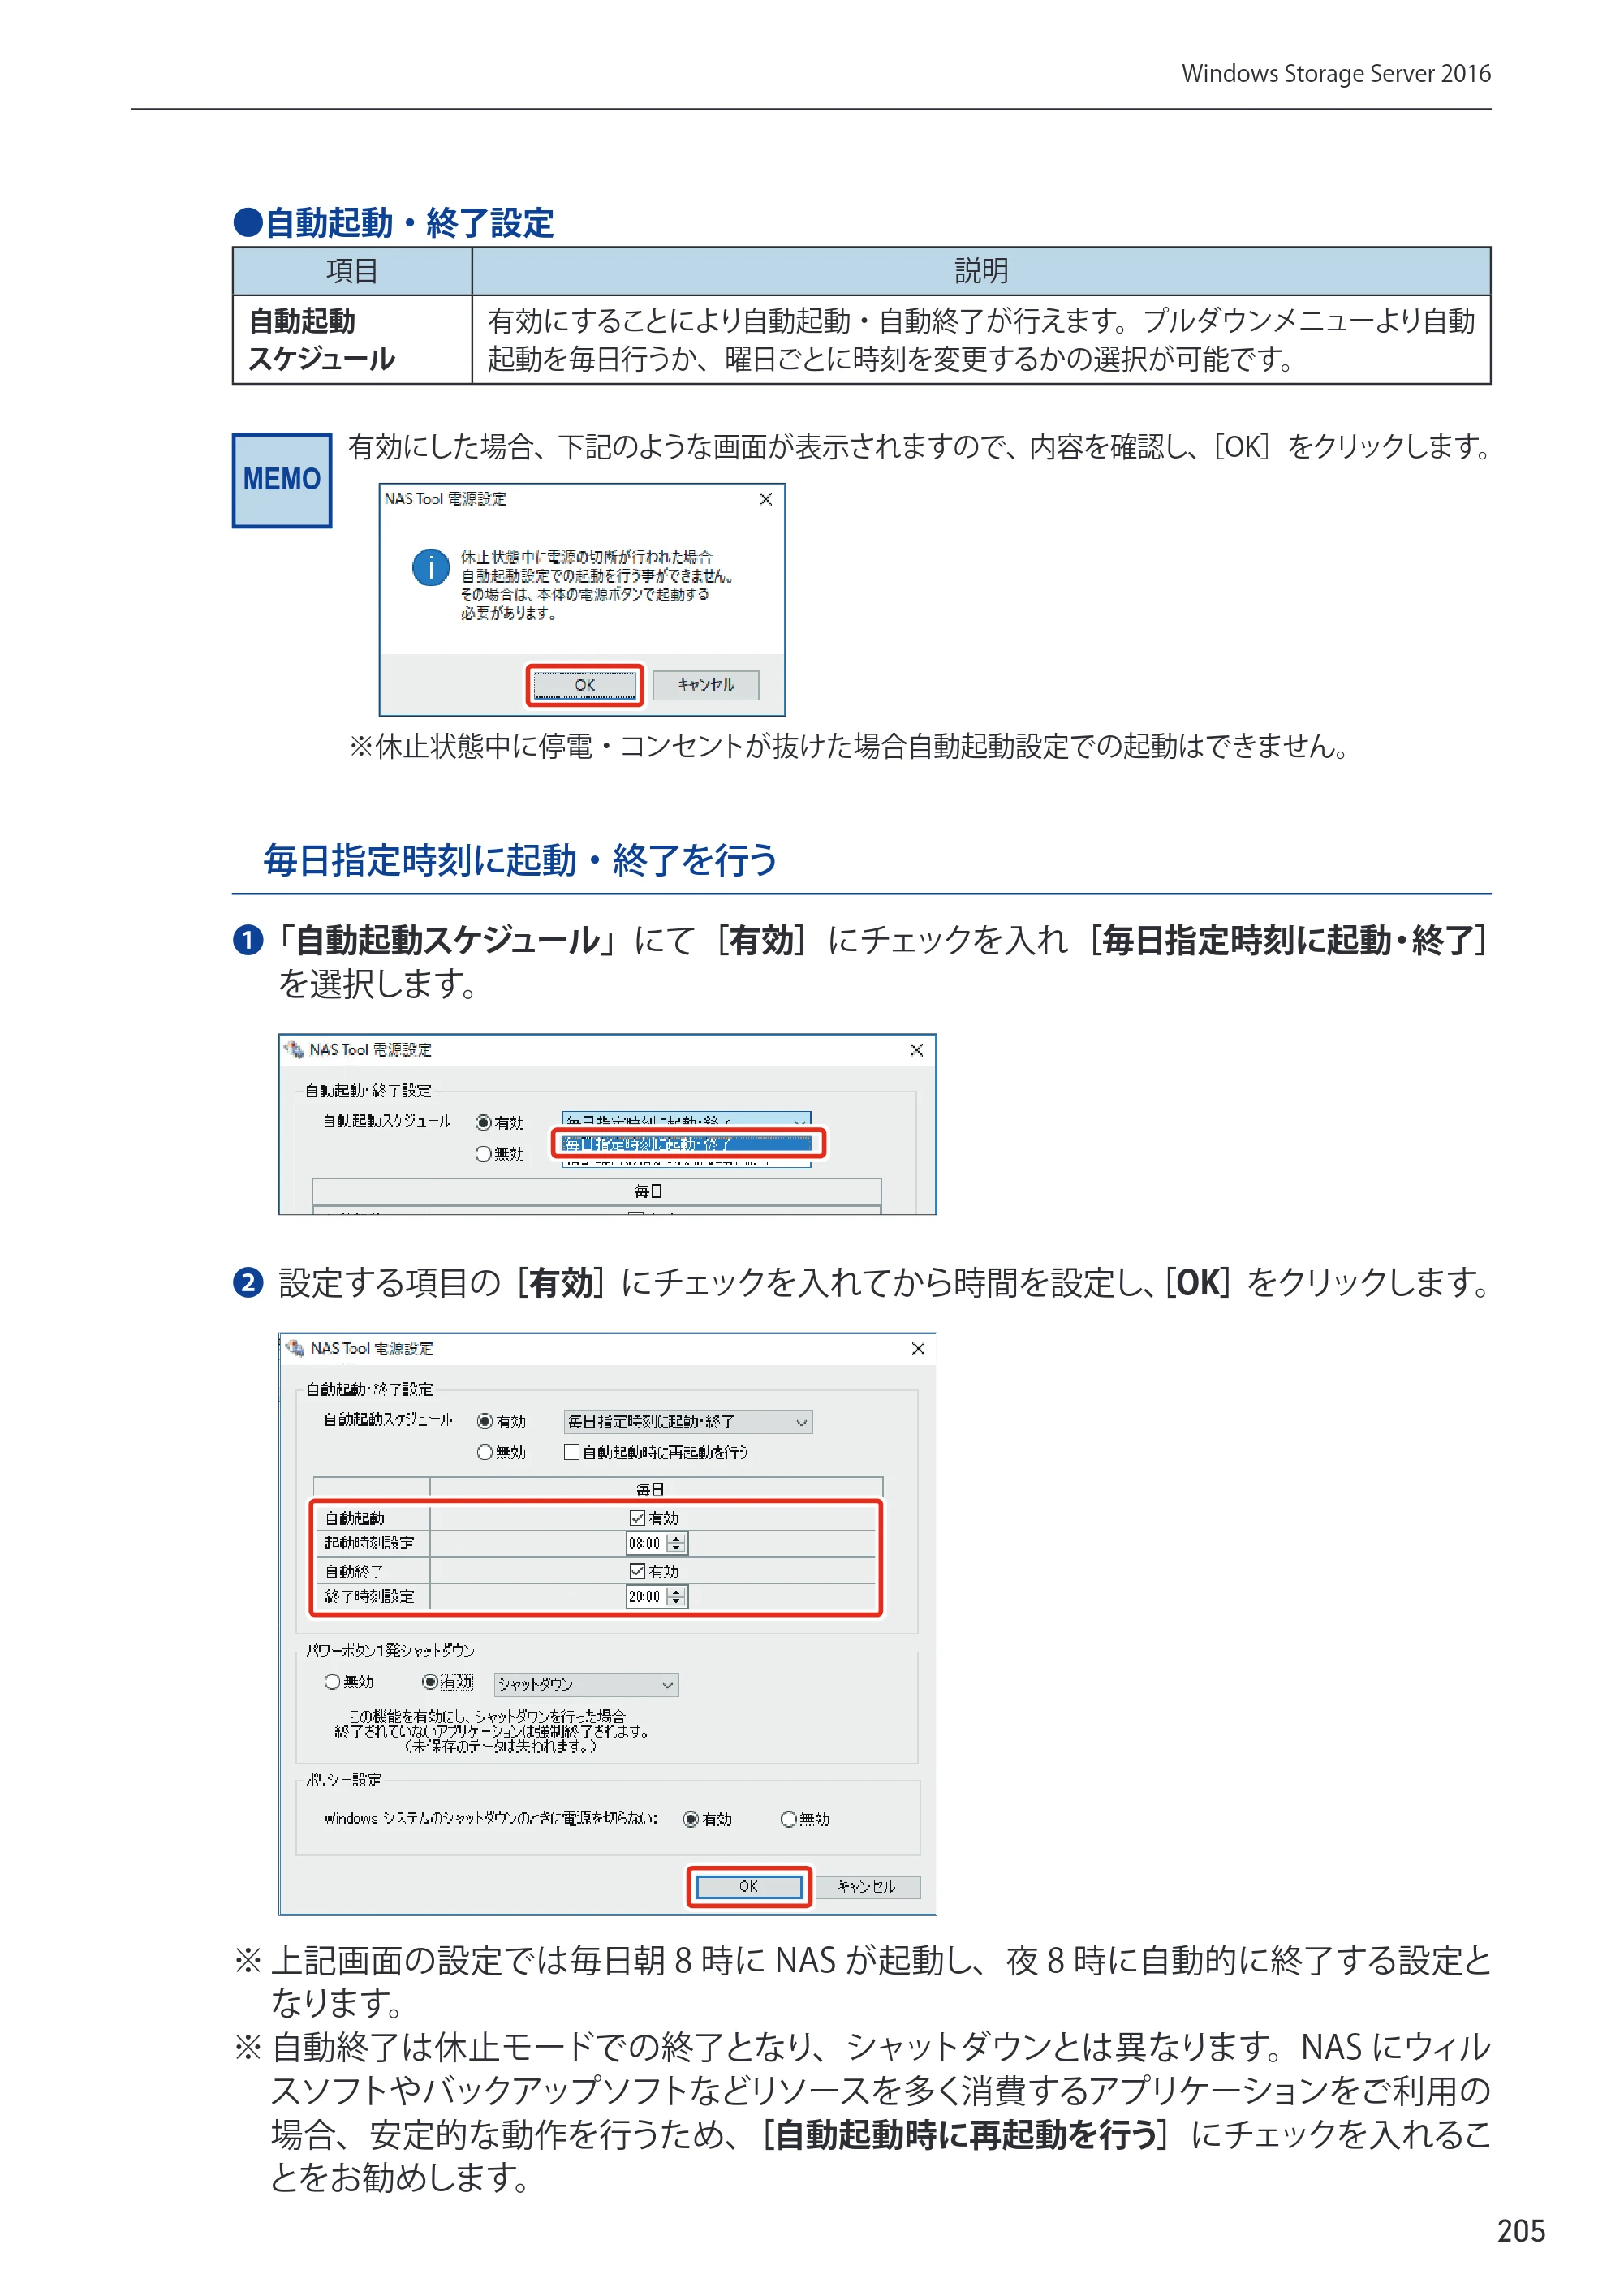Select ポリシー設定 有効 radio button
This screenshot has width=1624, height=2296.
[x=690, y=1819]
